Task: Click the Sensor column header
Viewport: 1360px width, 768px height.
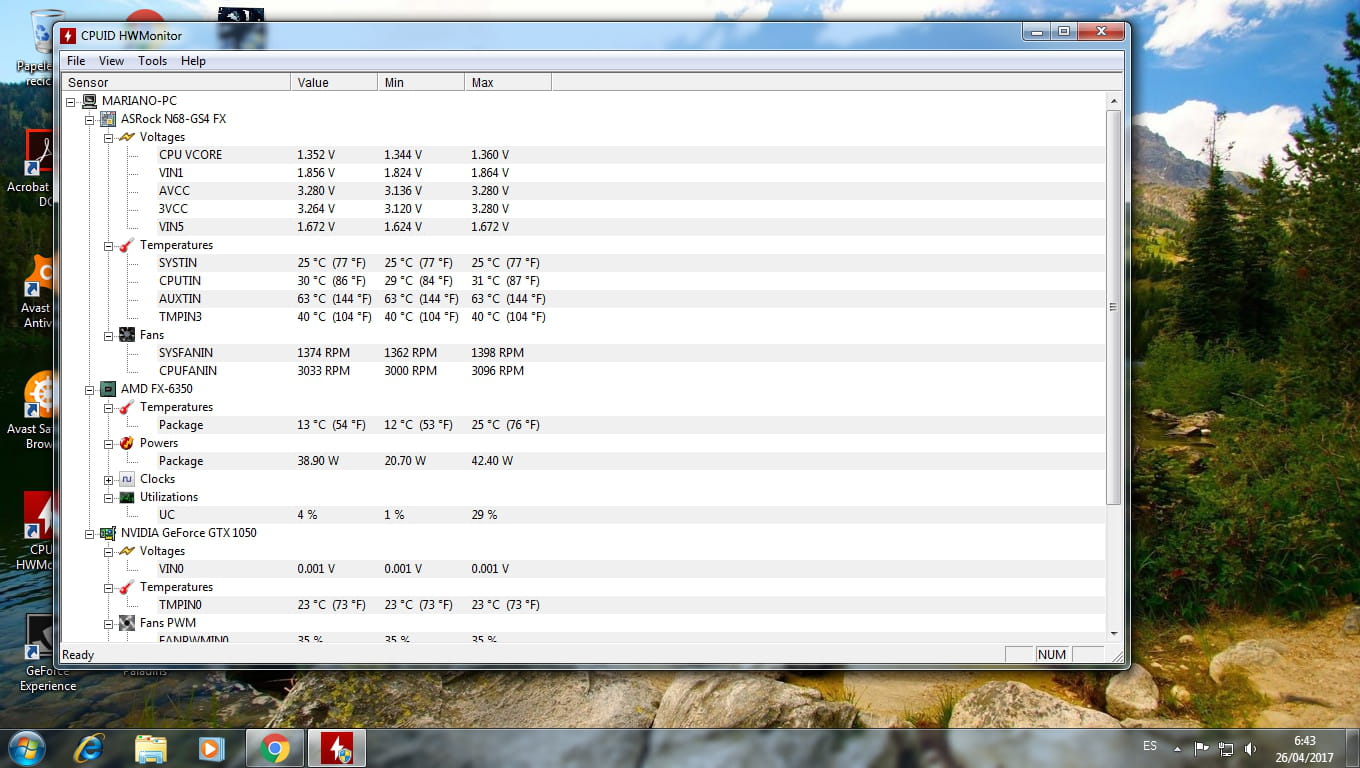Action: tap(176, 83)
